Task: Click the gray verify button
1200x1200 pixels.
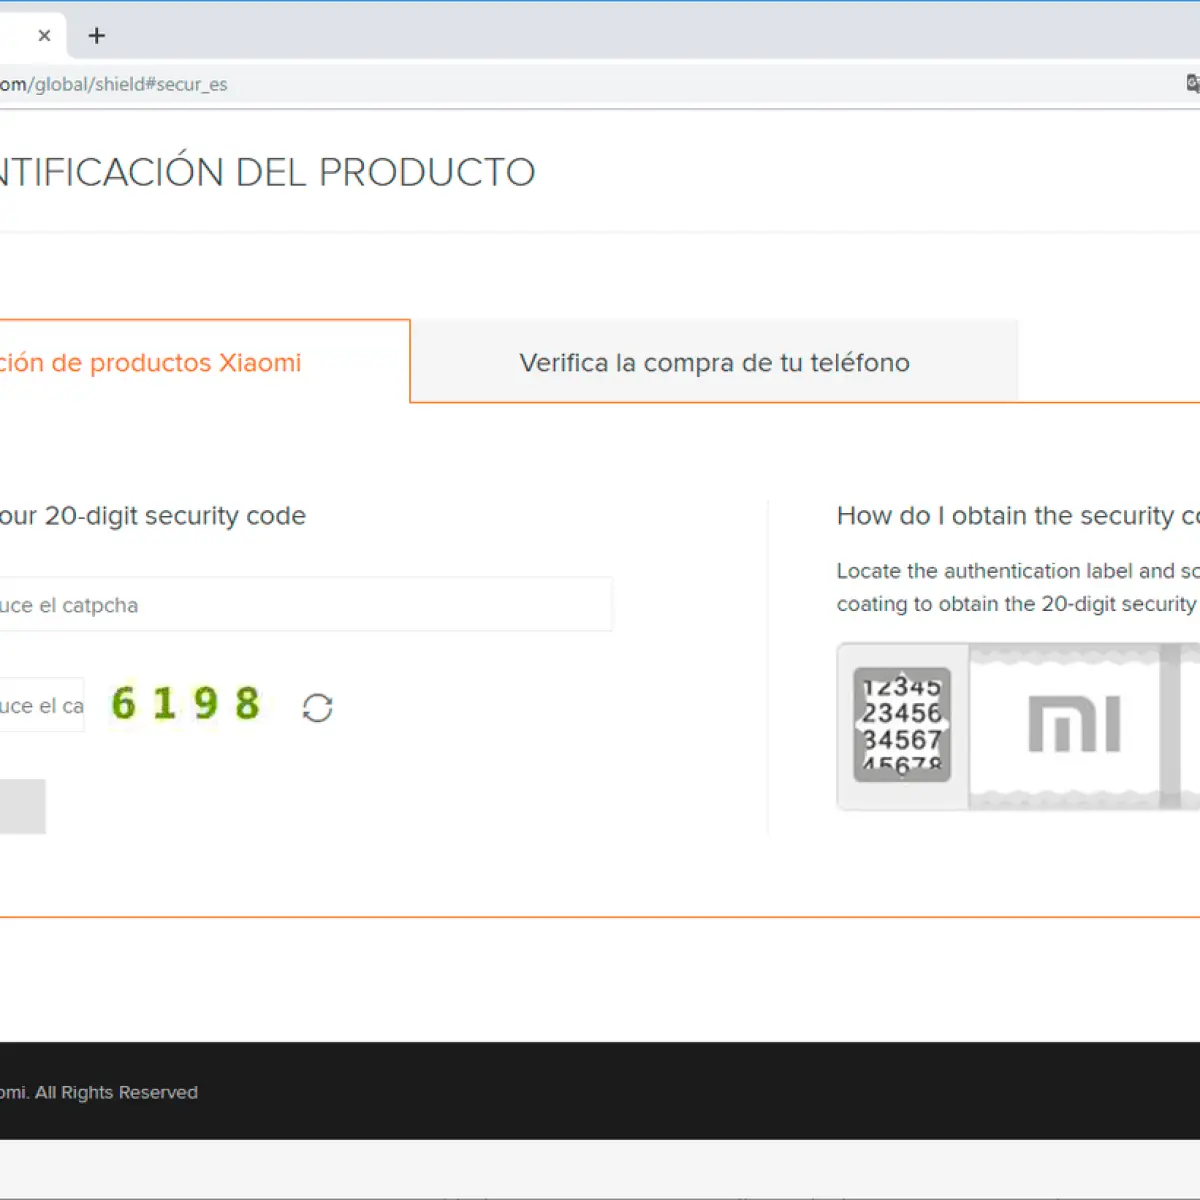Action: [x=22, y=806]
